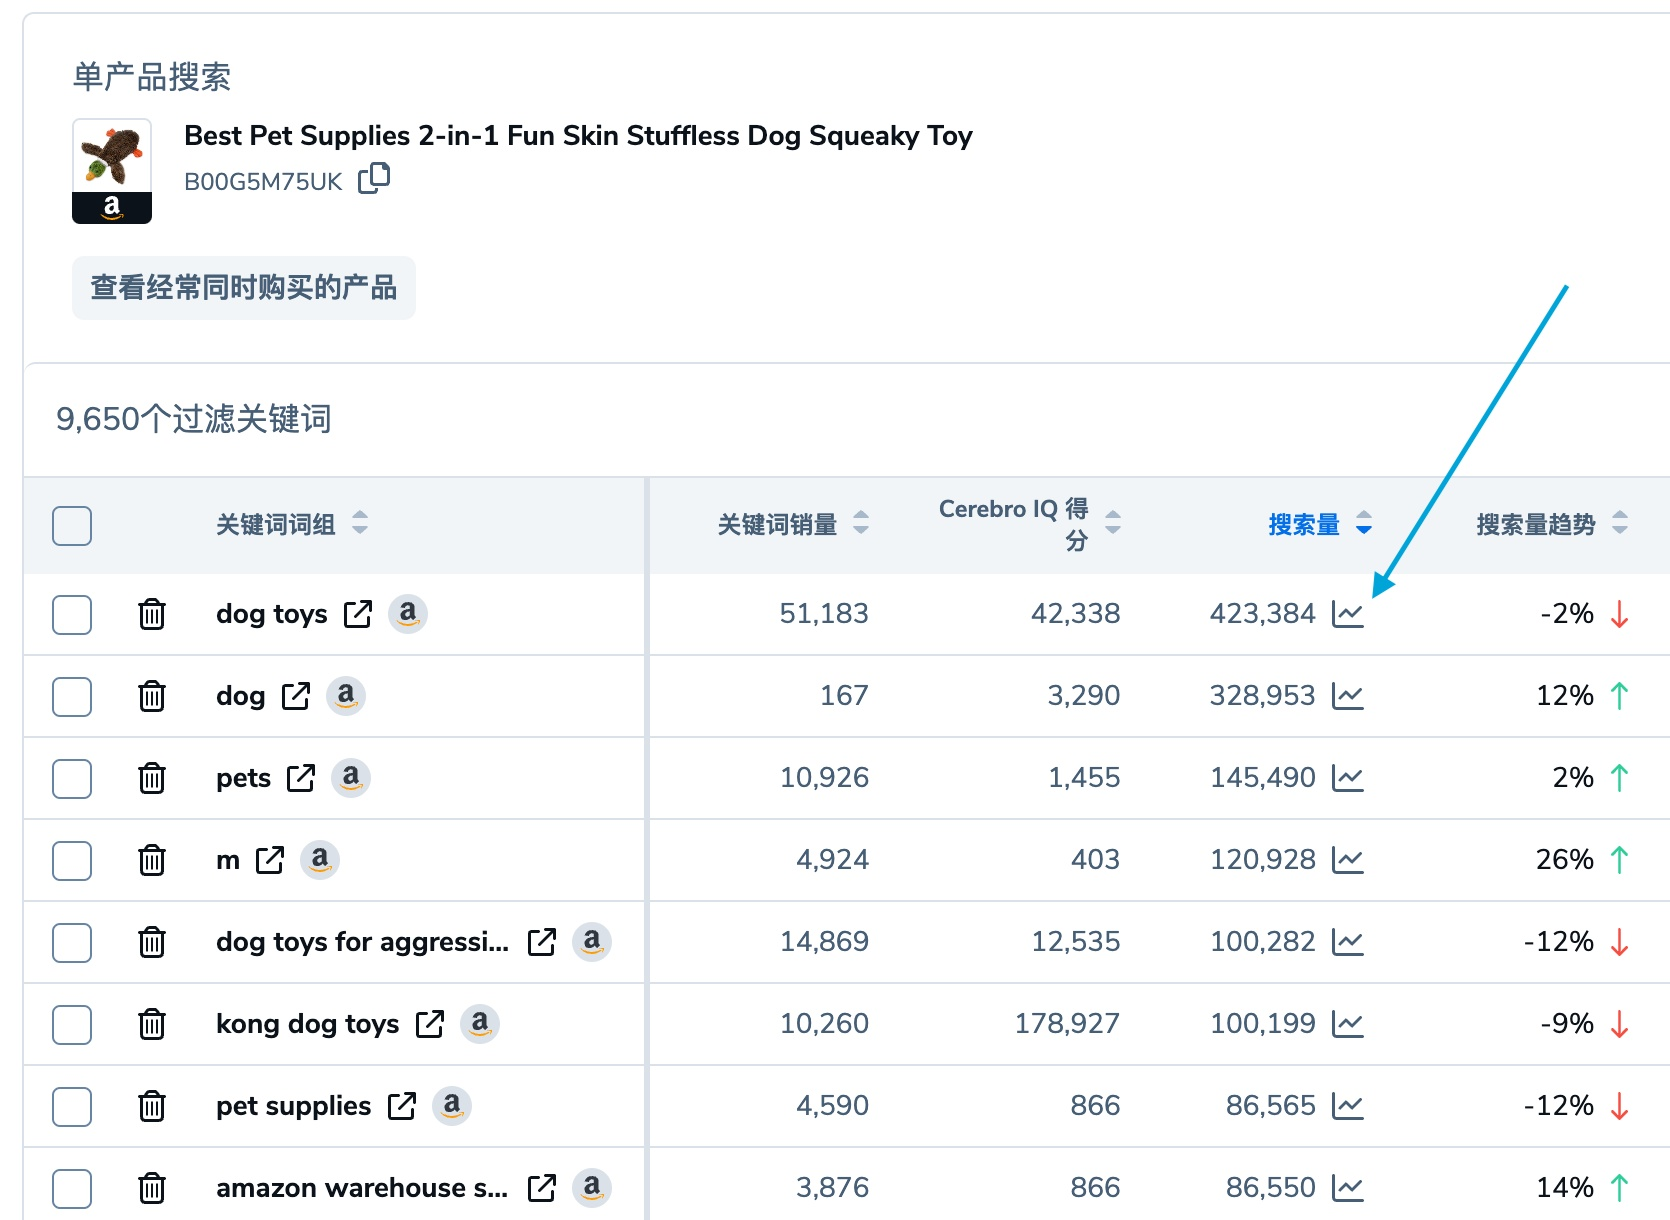Open the trend chart icon on the "dog" row

[x=1349, y=696]
